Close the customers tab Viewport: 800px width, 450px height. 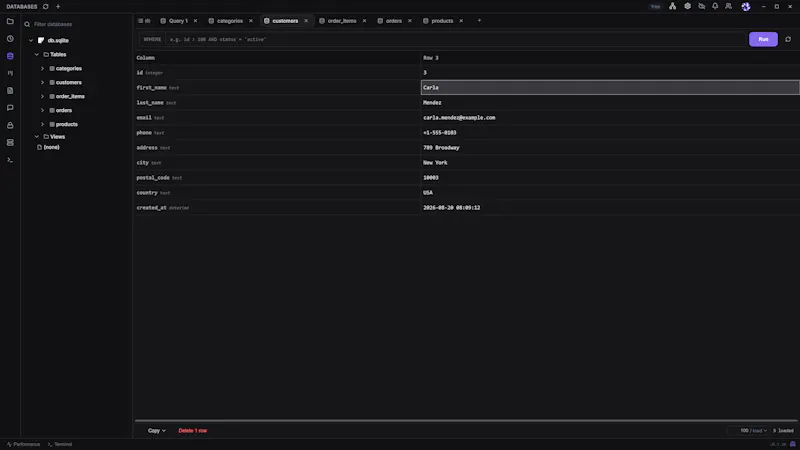click(306, 21)
